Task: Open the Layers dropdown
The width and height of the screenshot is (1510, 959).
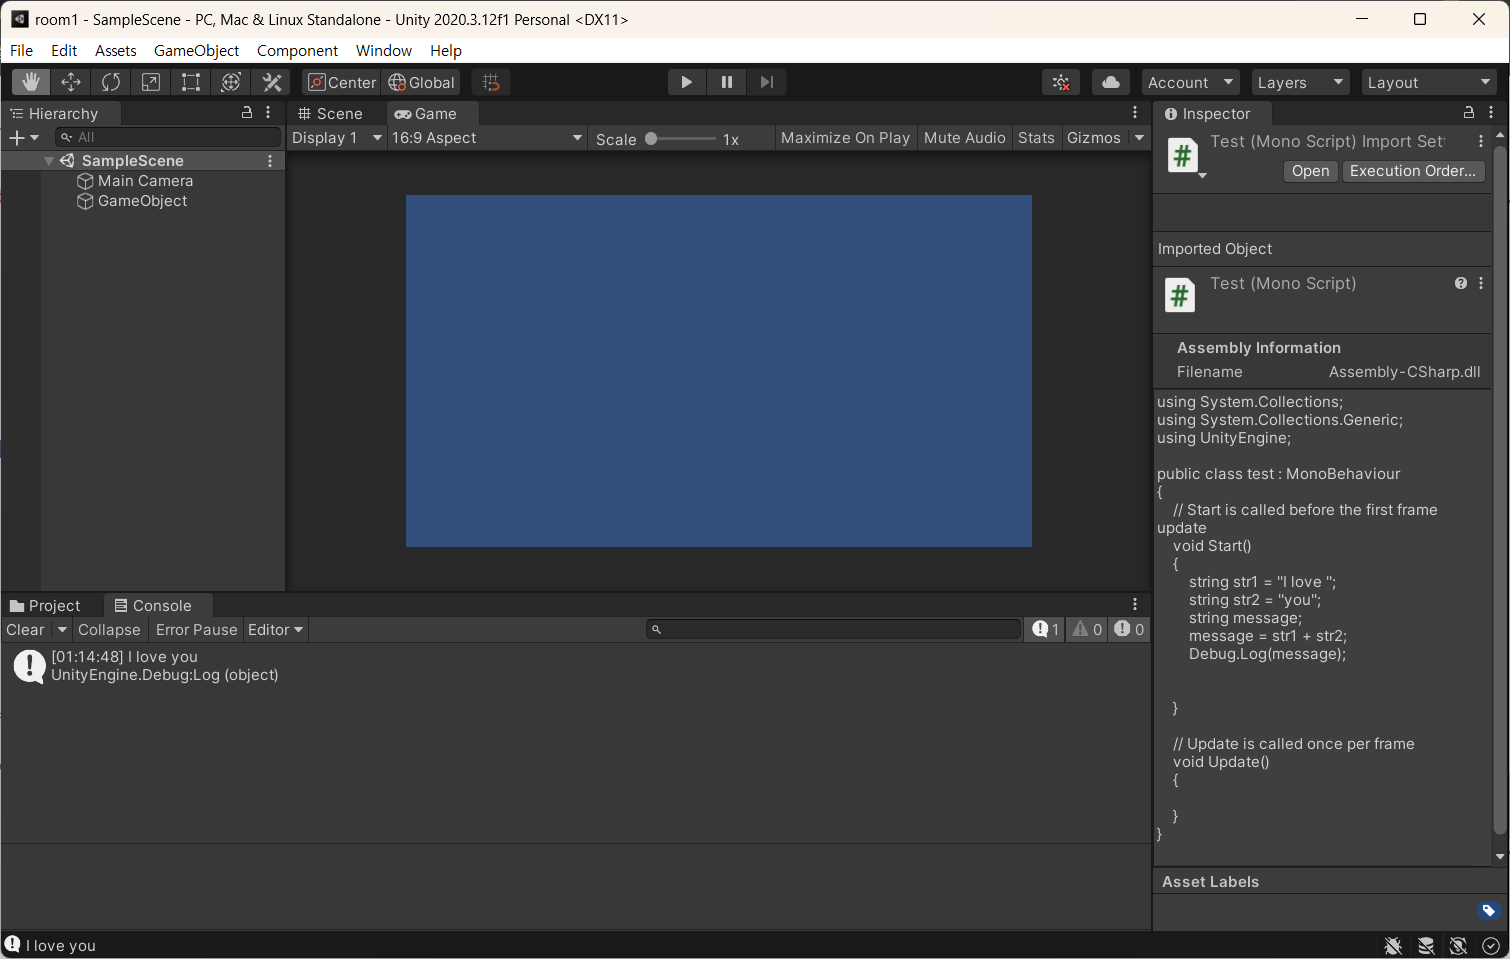Action: 1300,82
